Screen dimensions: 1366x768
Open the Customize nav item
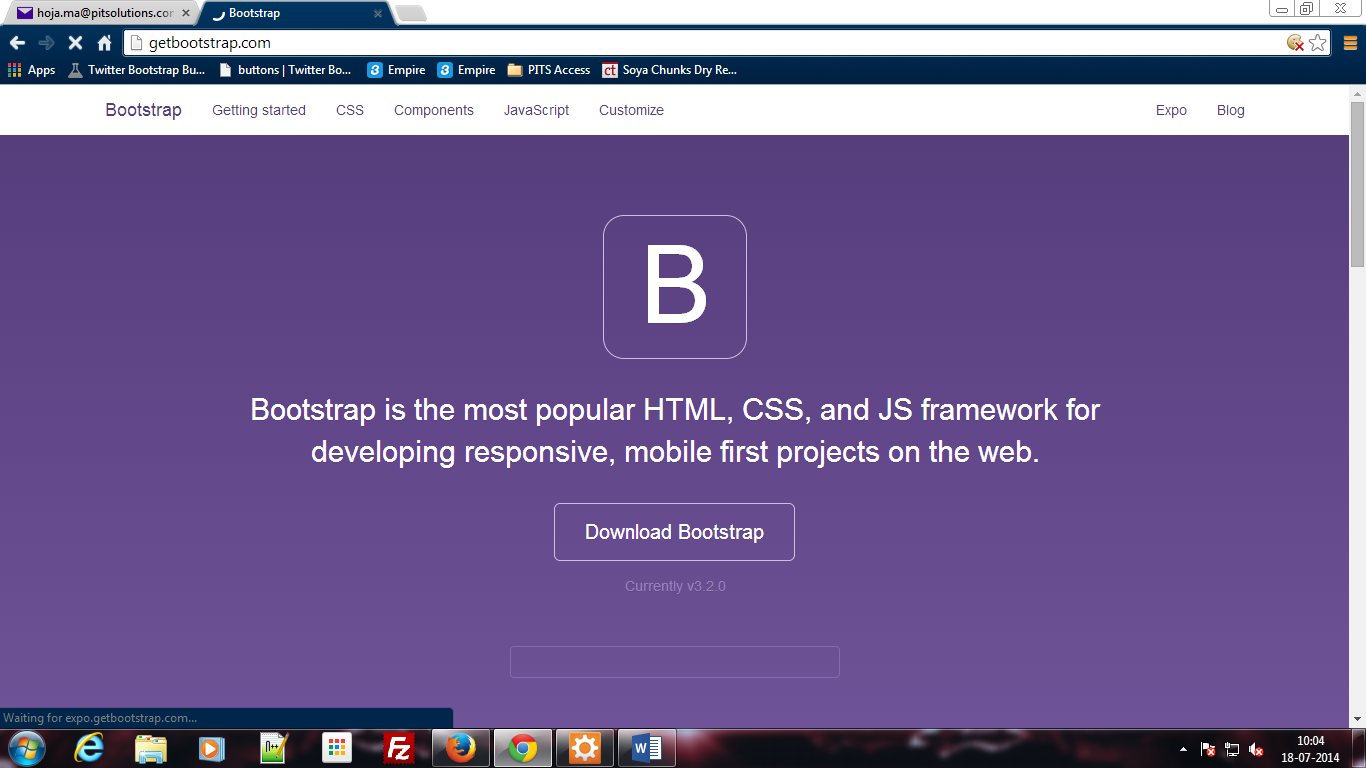coord(631,110)
